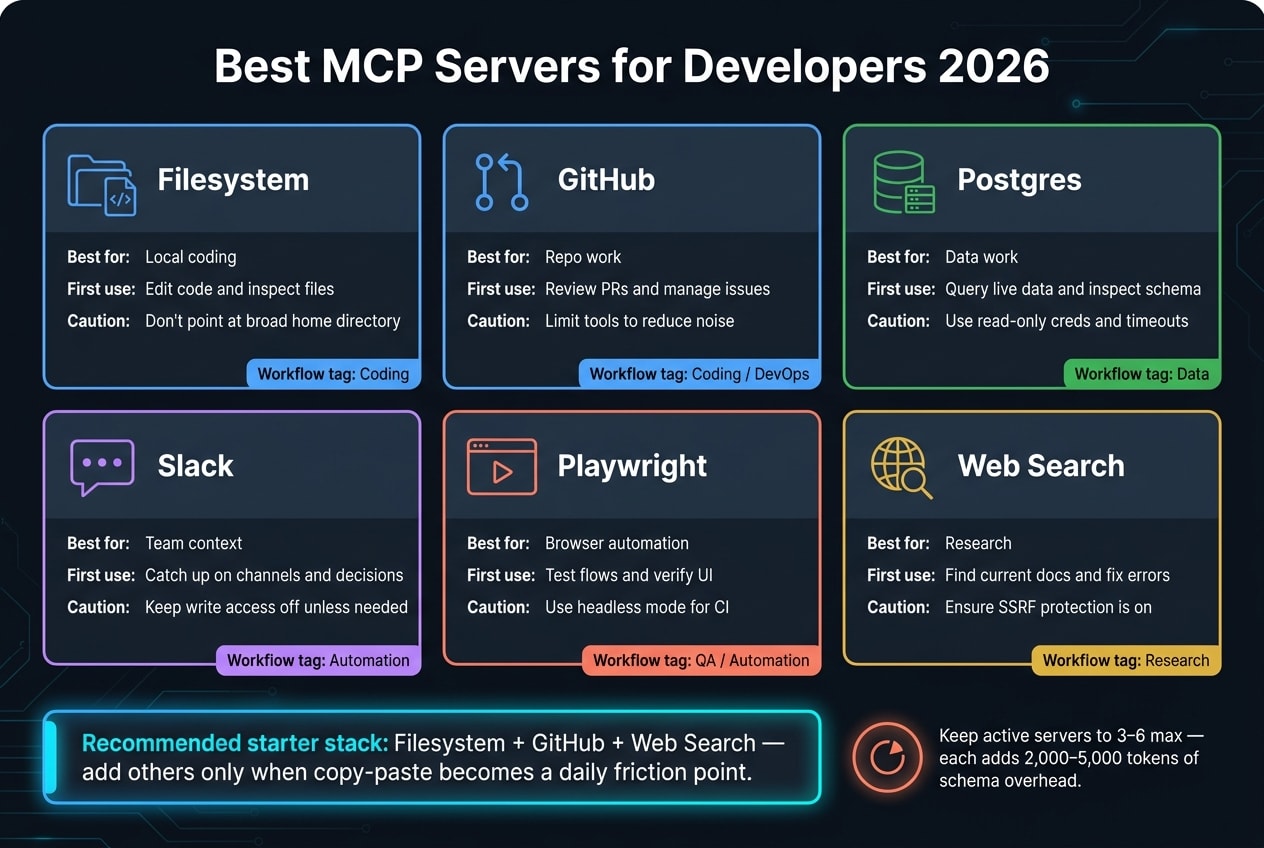The image size is (1264, 848).
Task: Click the text Data work
Action: pos(981,257)
